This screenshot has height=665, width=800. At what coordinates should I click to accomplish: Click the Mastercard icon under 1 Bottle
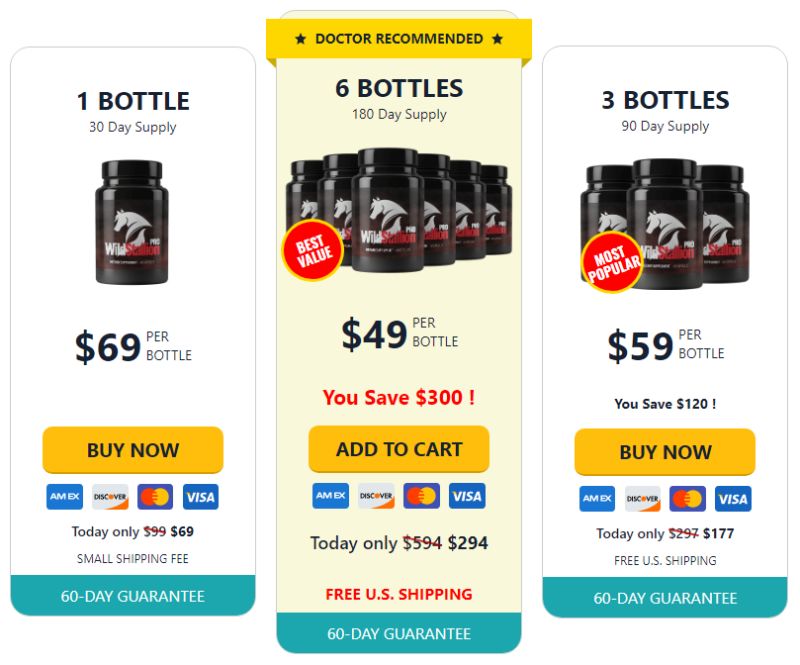[155, 497]
